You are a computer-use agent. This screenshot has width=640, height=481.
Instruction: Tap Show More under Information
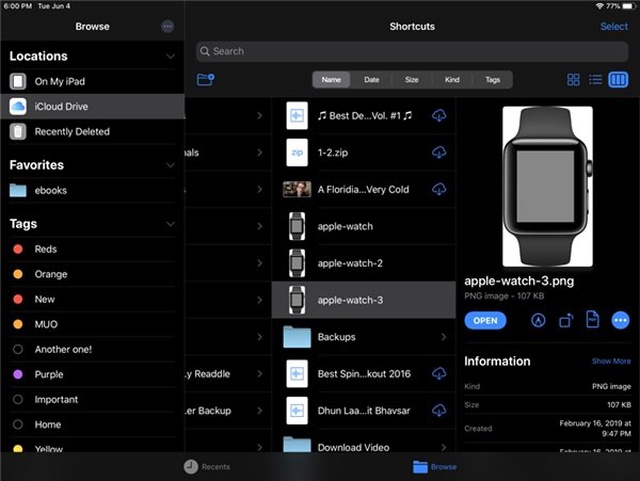611,361
